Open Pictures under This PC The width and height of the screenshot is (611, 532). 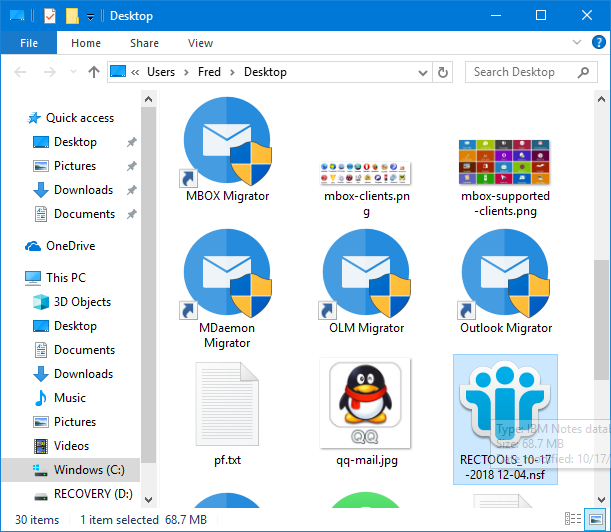point(75,422)
